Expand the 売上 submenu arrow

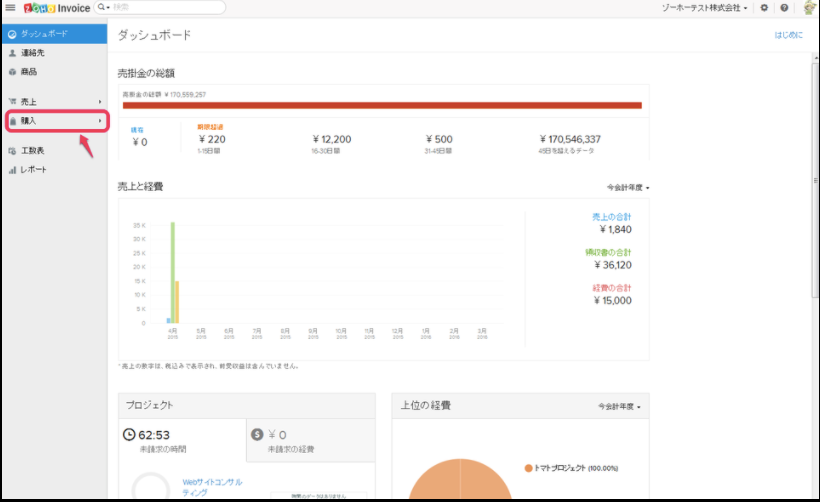click(100, 101)
